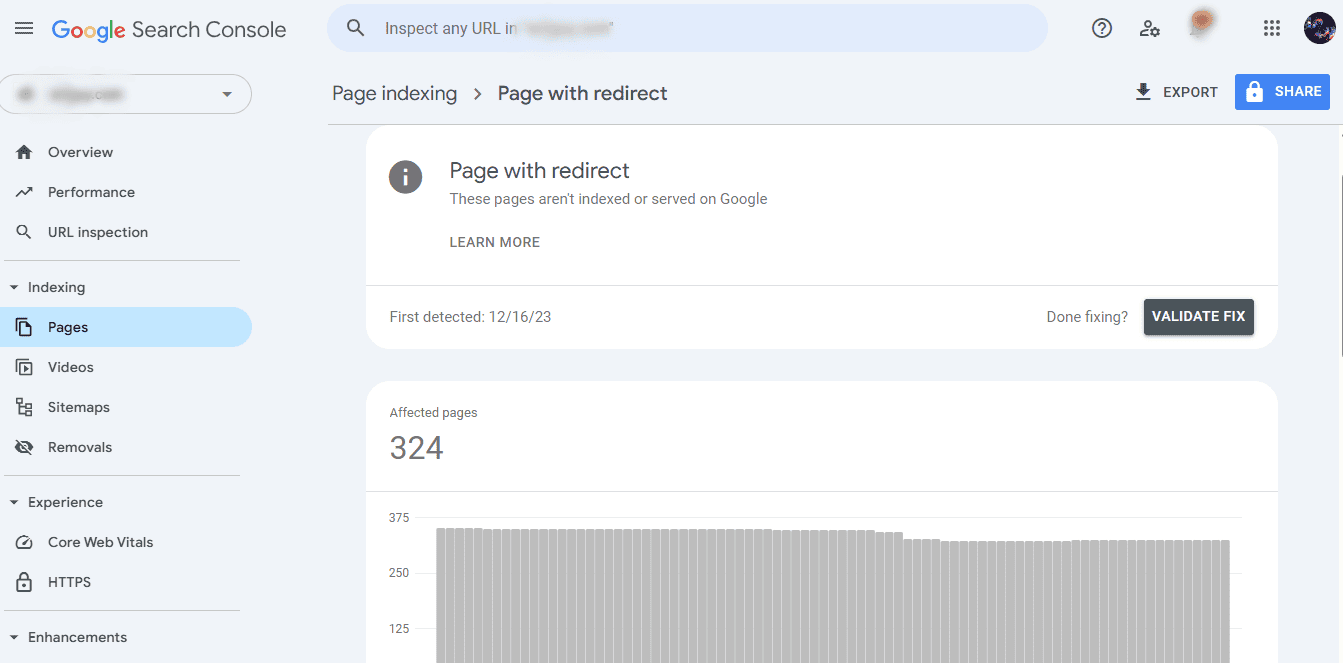Select the Videos menu item

tap(126, 367)
